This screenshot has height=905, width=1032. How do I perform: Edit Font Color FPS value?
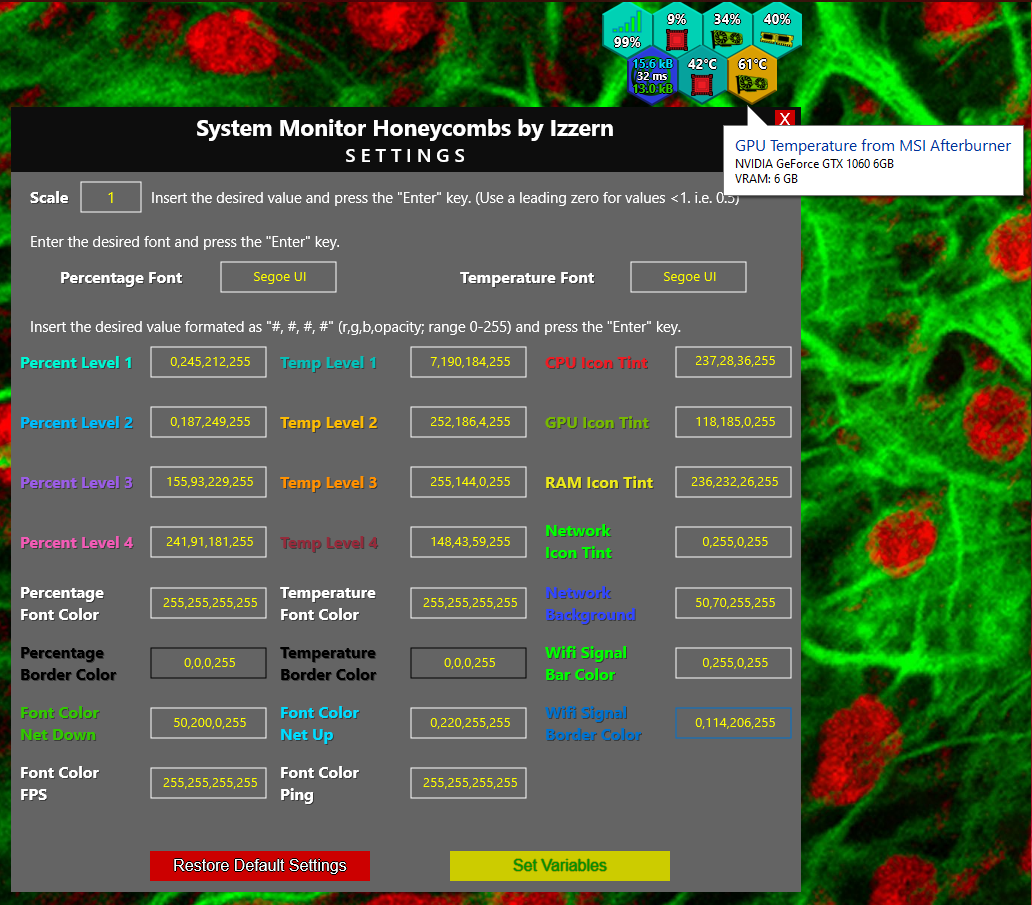(209, 783)
